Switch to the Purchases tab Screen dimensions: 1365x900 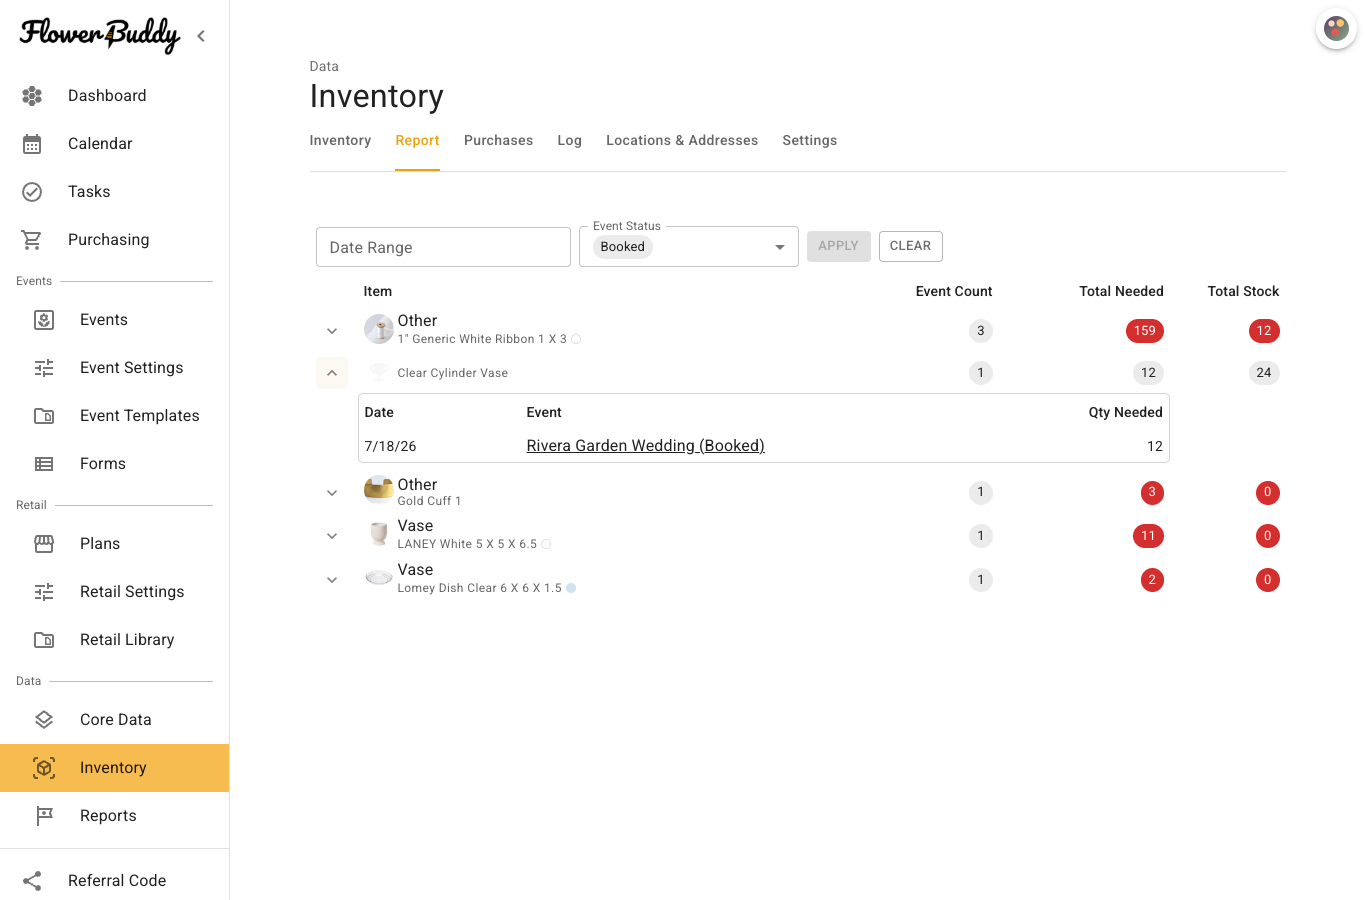[x=498, y=141]
